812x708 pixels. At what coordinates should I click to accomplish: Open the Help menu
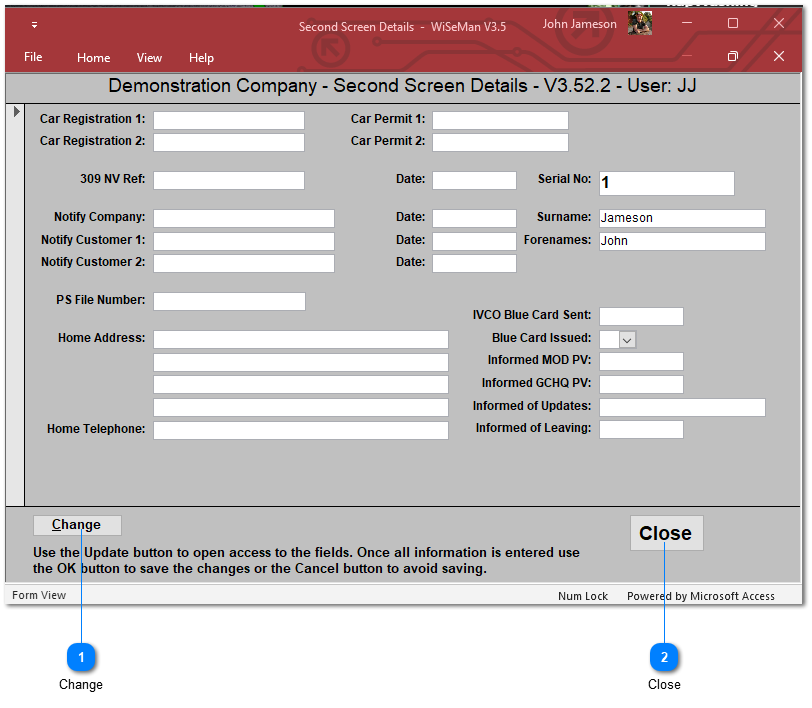click(201, 58)
